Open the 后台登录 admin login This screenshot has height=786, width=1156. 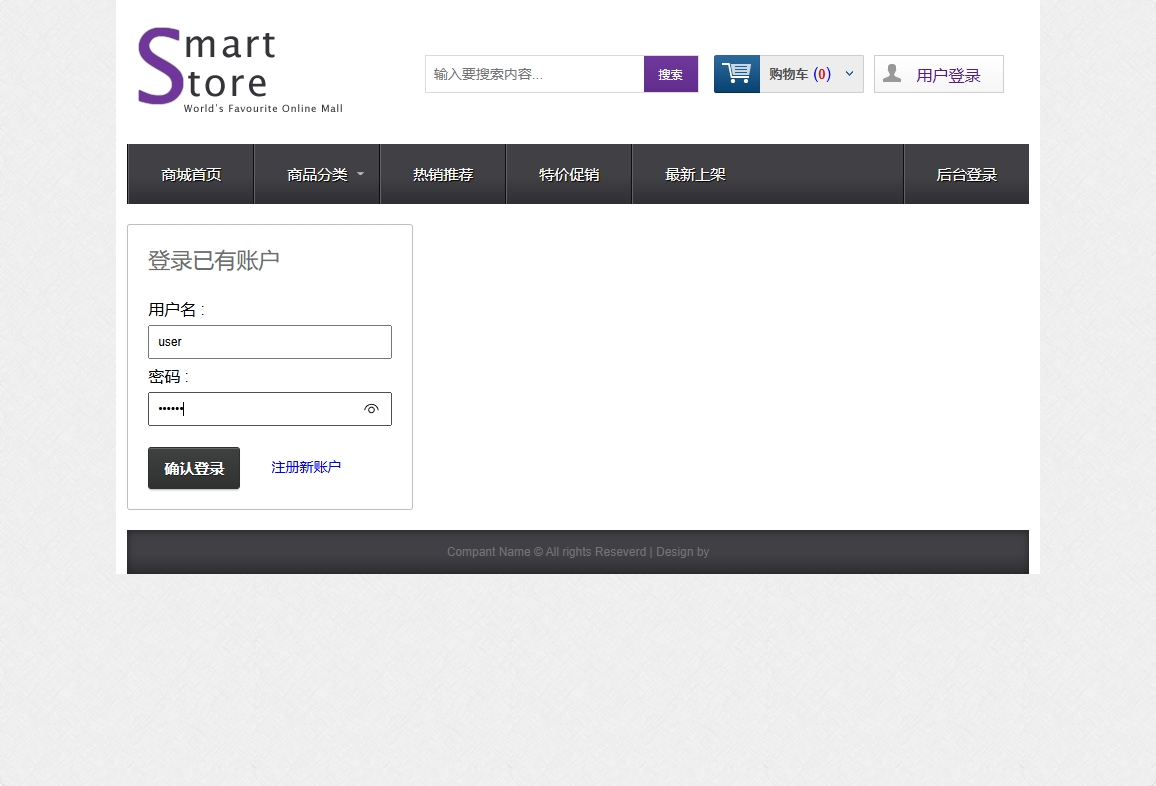tap(966, 175)
